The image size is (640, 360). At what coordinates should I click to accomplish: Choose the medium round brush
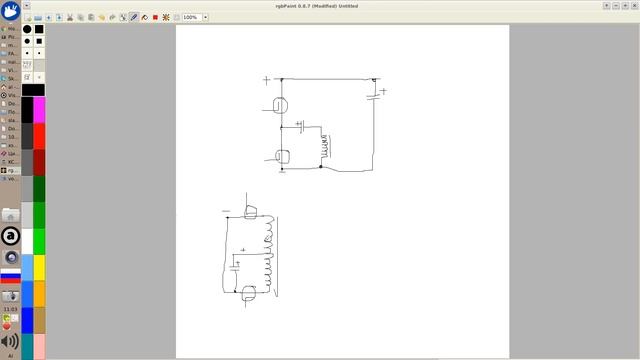point(27,41)
